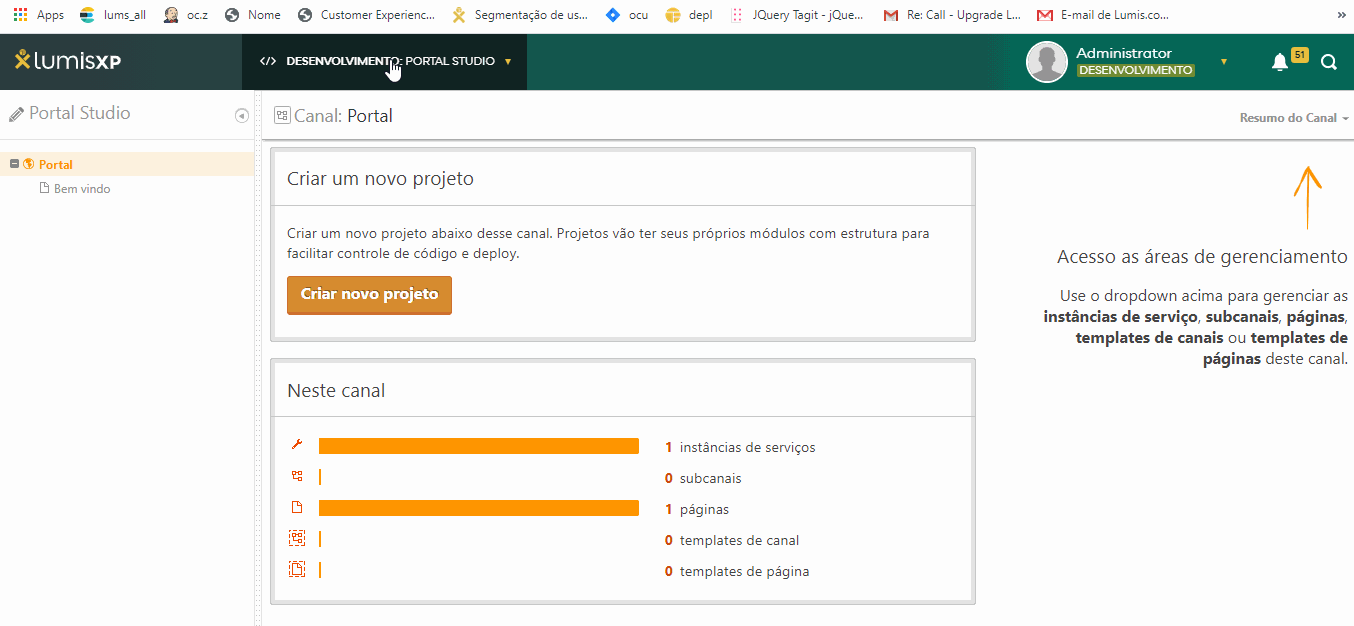This screenshot has width=1354, height=626.
Task: Click the páginas orange bar
Action: pyautogui.click(x=479, y=508)
